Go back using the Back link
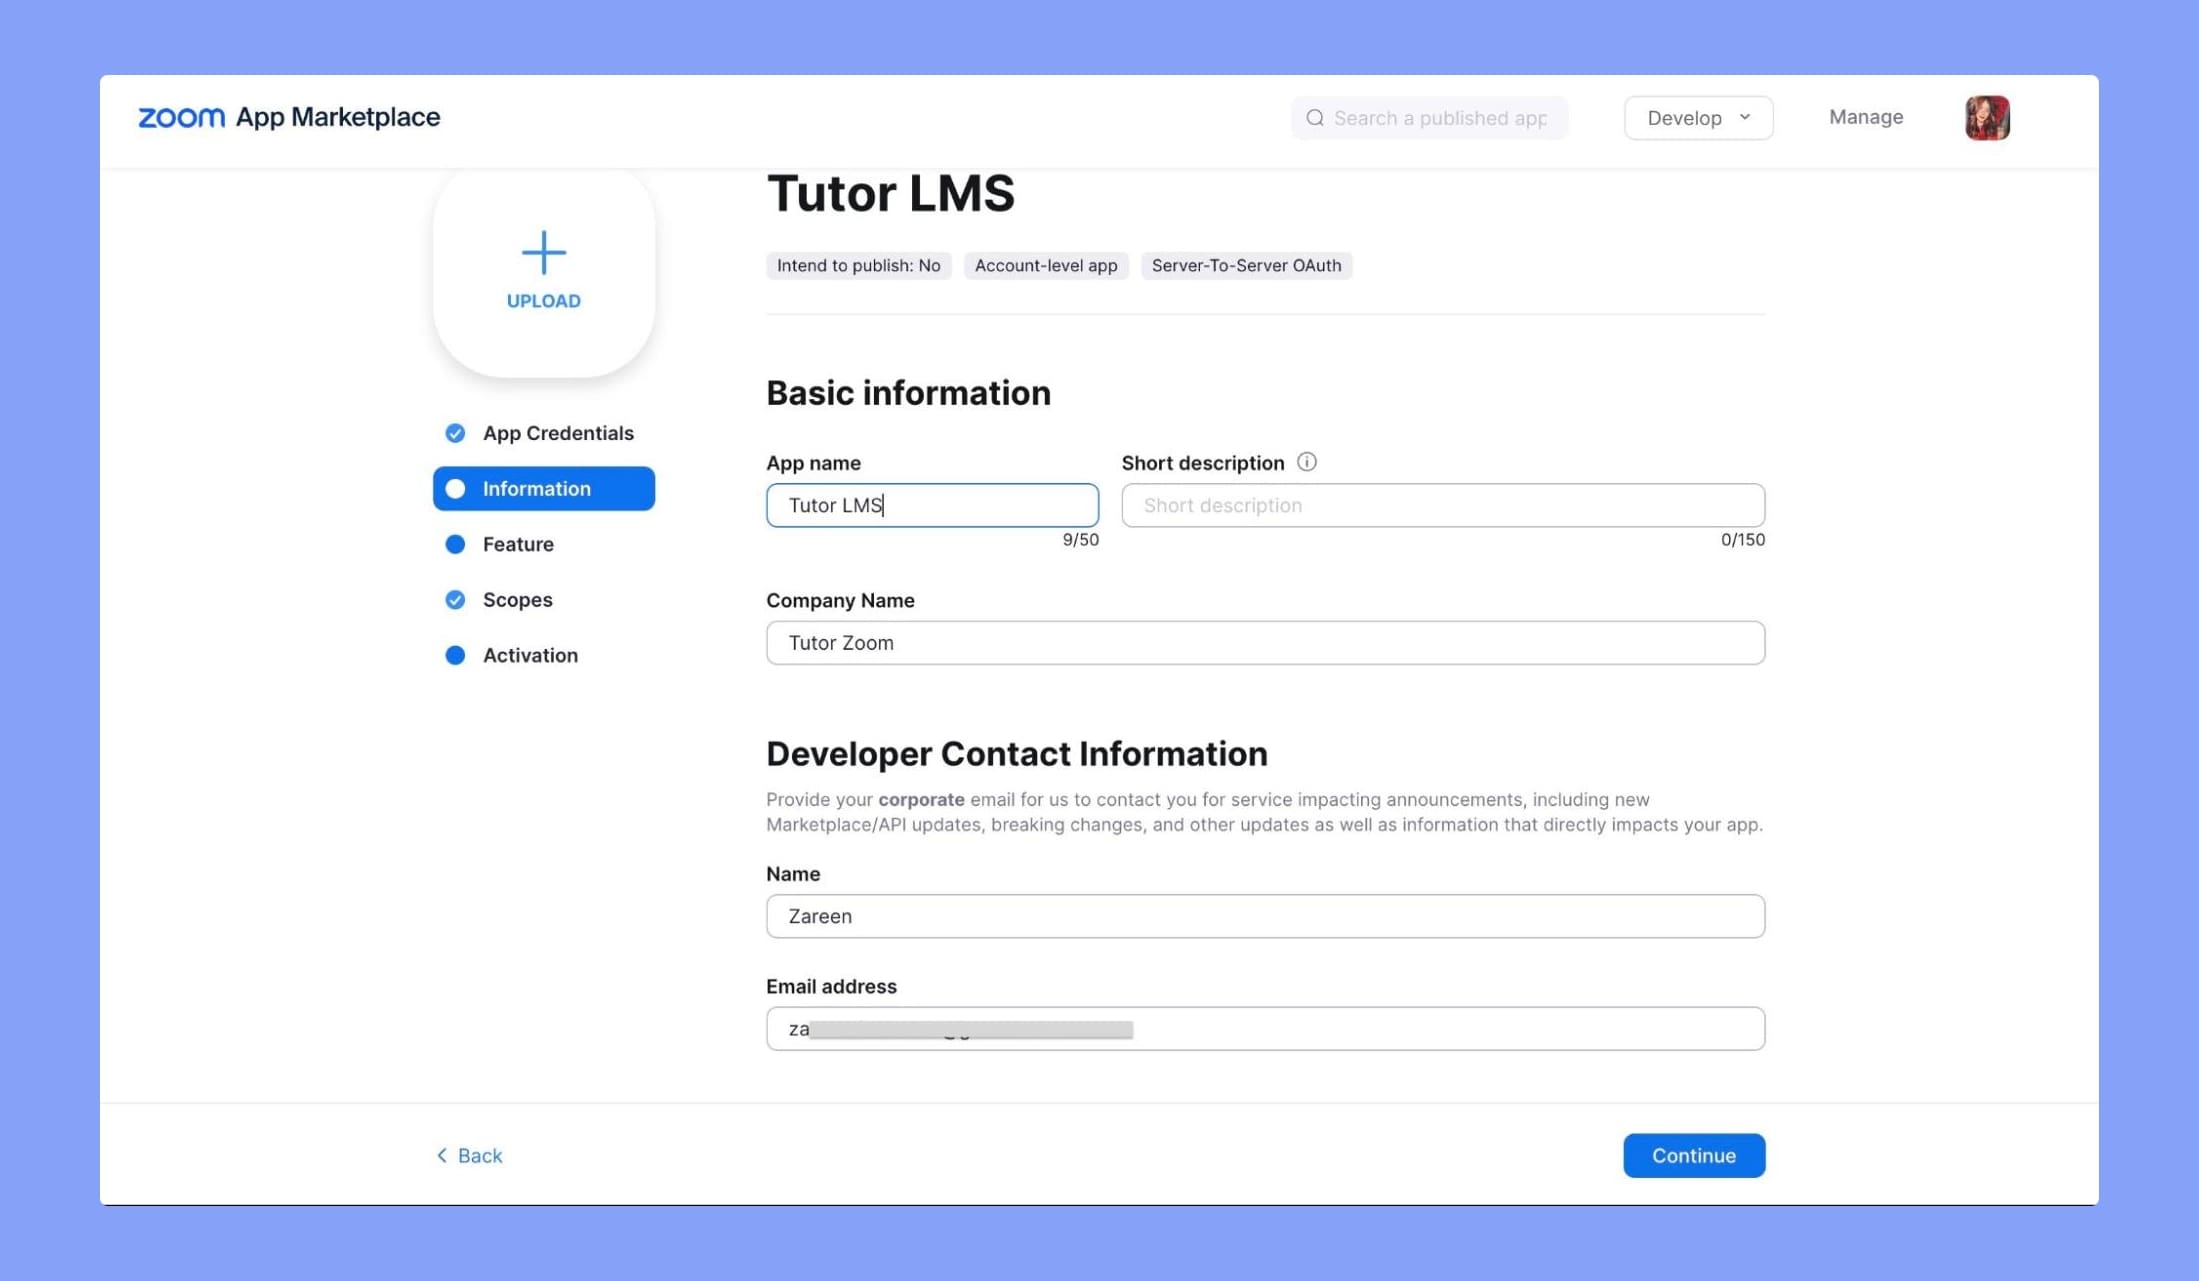This screenshot has width=2199, height=1281. point(479,1155)
